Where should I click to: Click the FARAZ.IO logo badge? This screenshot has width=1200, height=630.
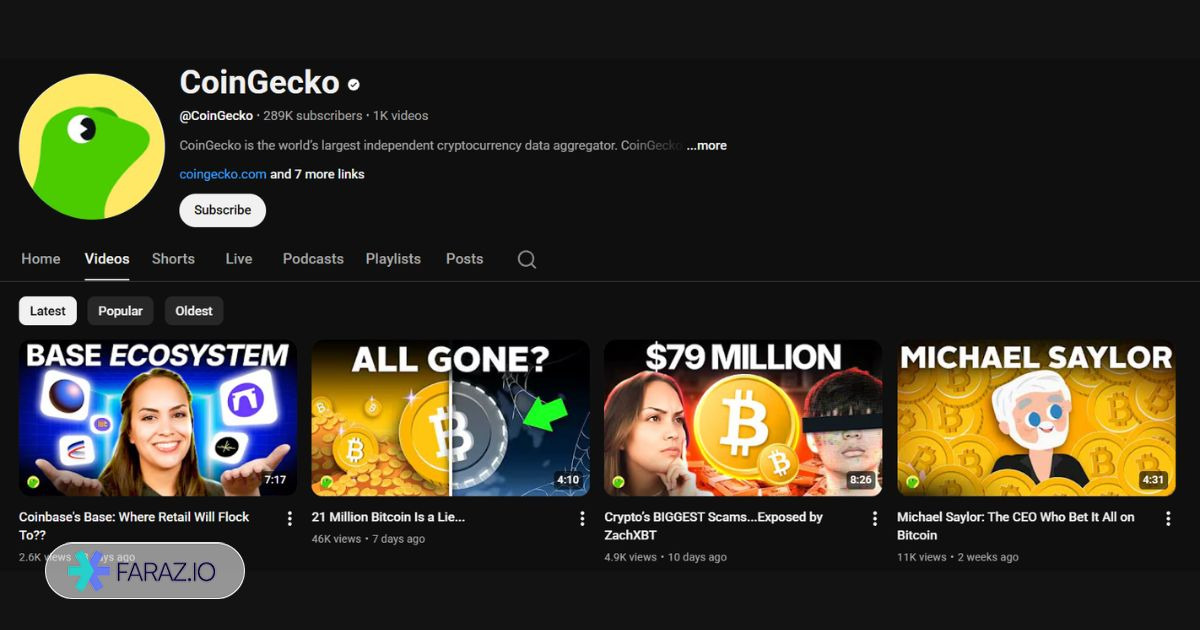click(x=145, y=571)
